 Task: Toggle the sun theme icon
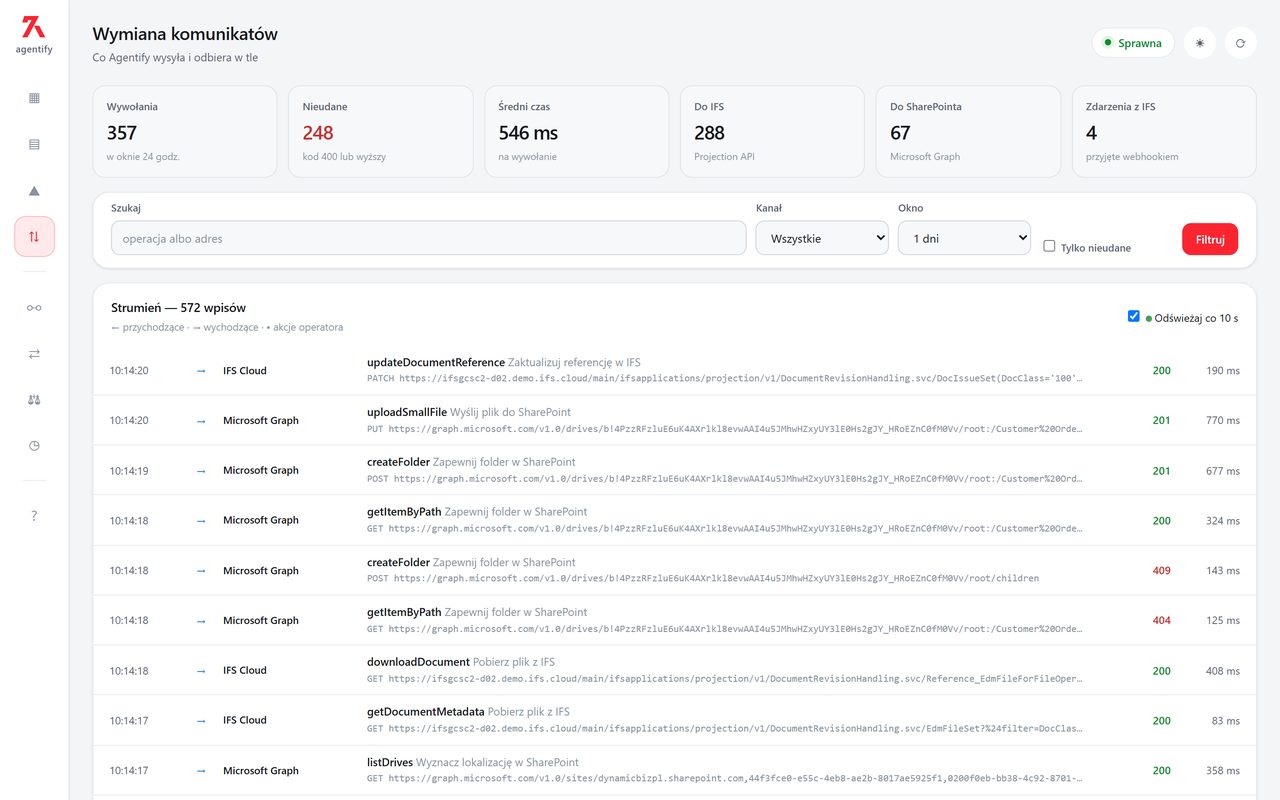[x=1200, y=43]
